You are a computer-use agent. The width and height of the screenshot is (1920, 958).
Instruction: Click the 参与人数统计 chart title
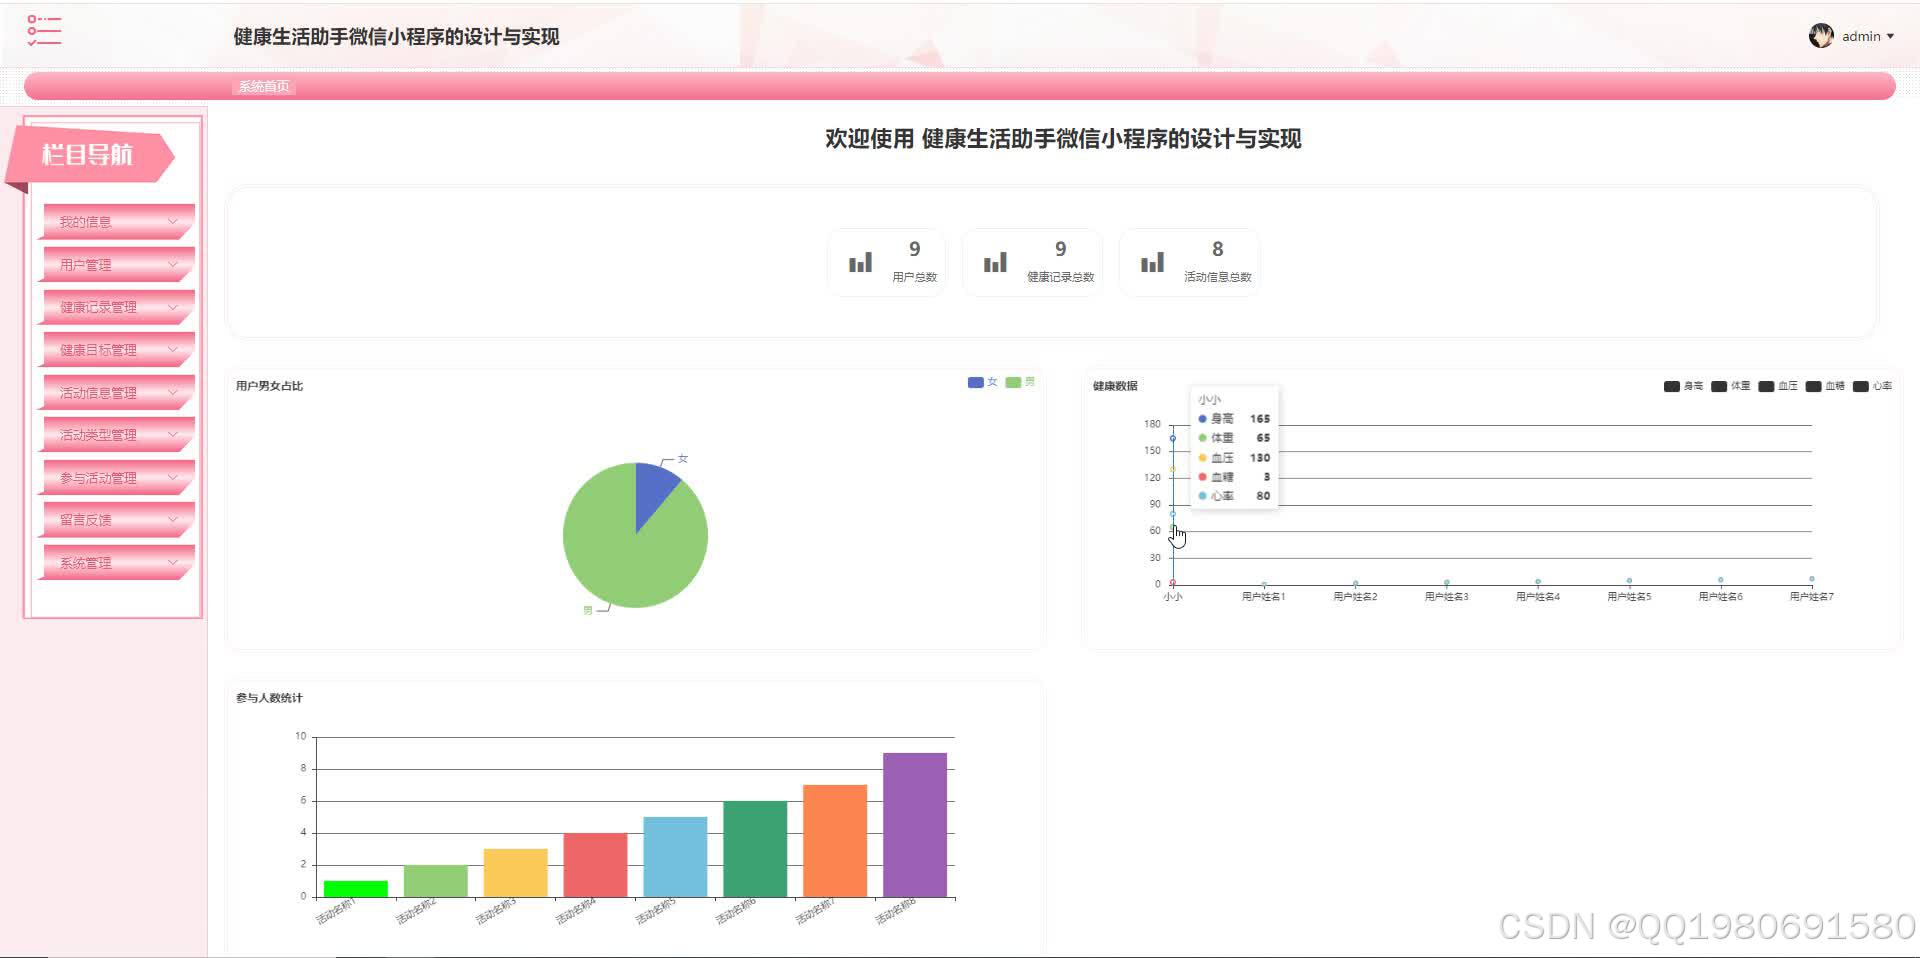click(269, 698)
